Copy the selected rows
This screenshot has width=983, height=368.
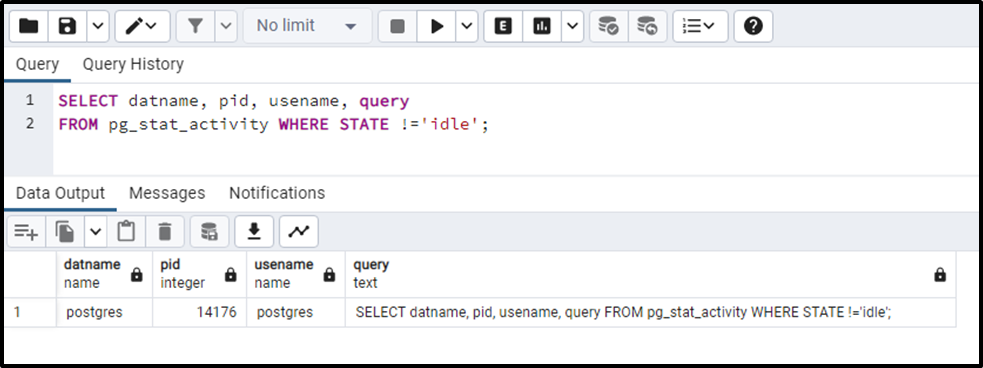coord(65,232)
